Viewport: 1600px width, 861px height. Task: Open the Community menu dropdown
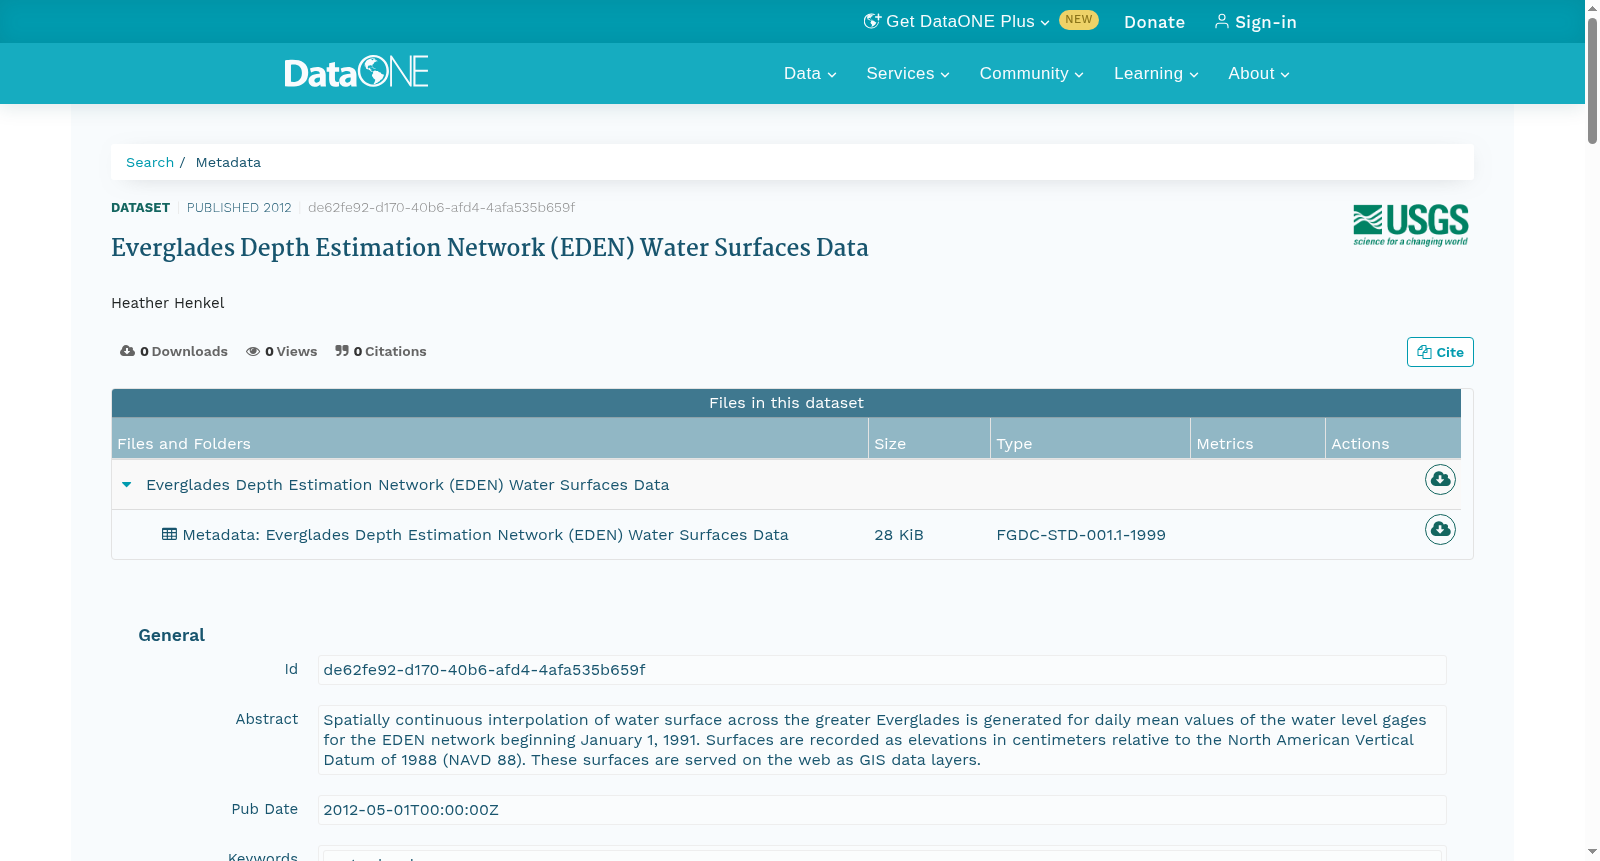click(1031, 74)
